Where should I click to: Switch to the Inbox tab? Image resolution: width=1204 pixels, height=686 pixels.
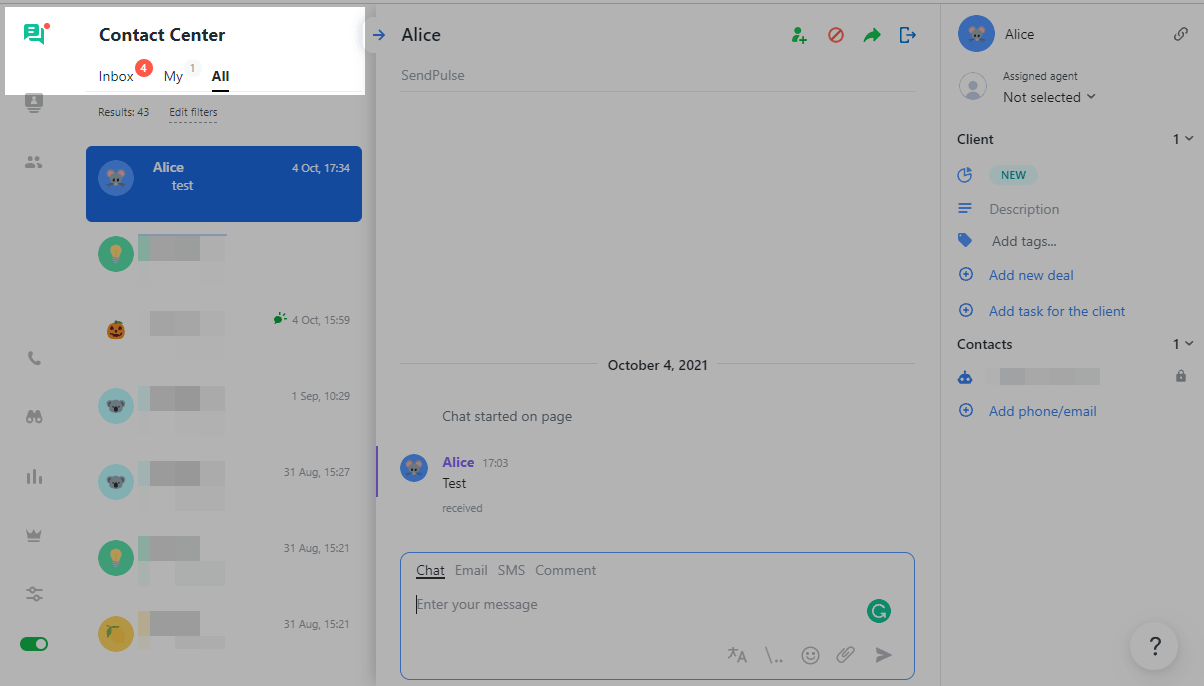click(x=116, y=76)
